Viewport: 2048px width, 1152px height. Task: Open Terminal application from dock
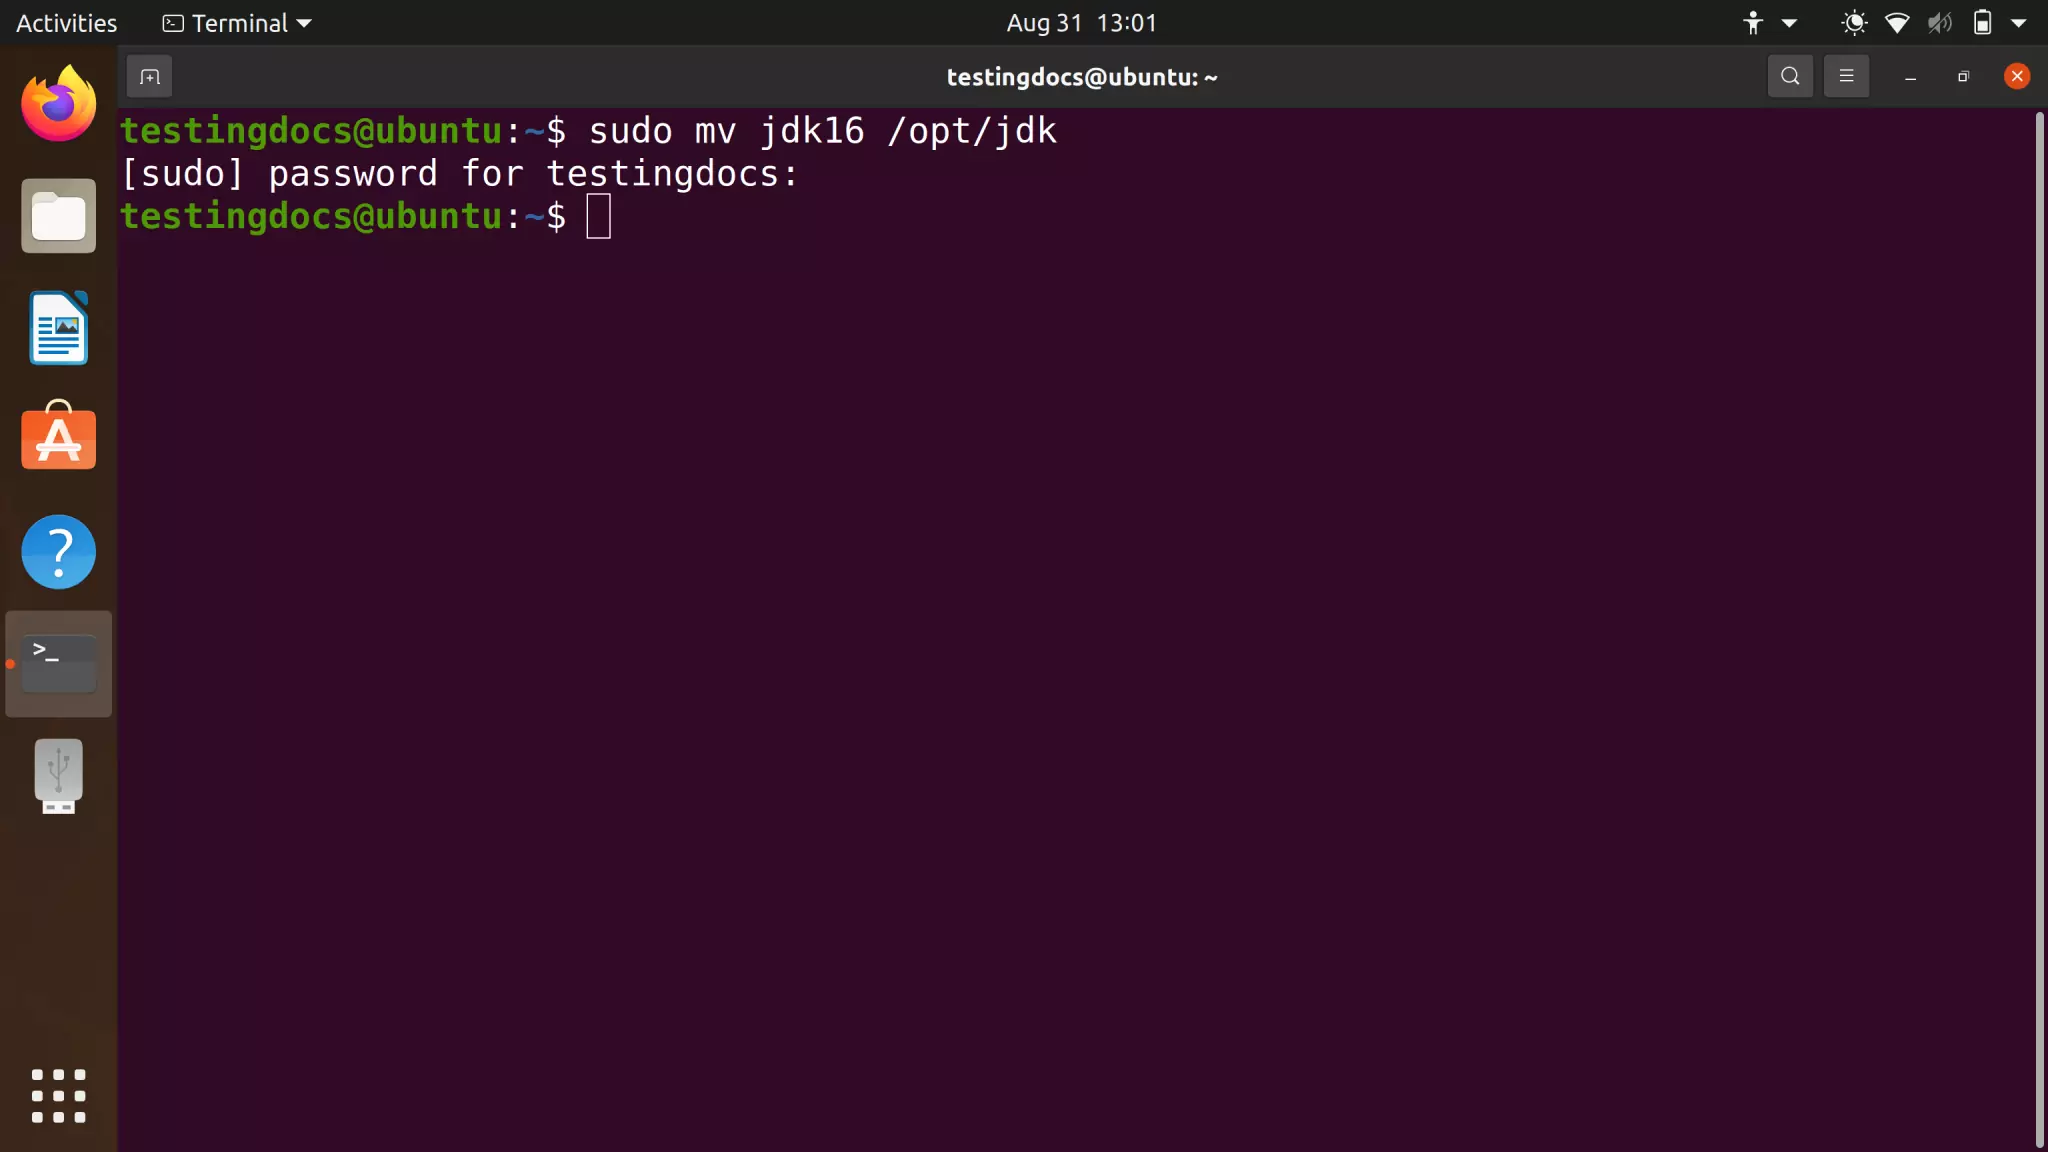point(58,663)
